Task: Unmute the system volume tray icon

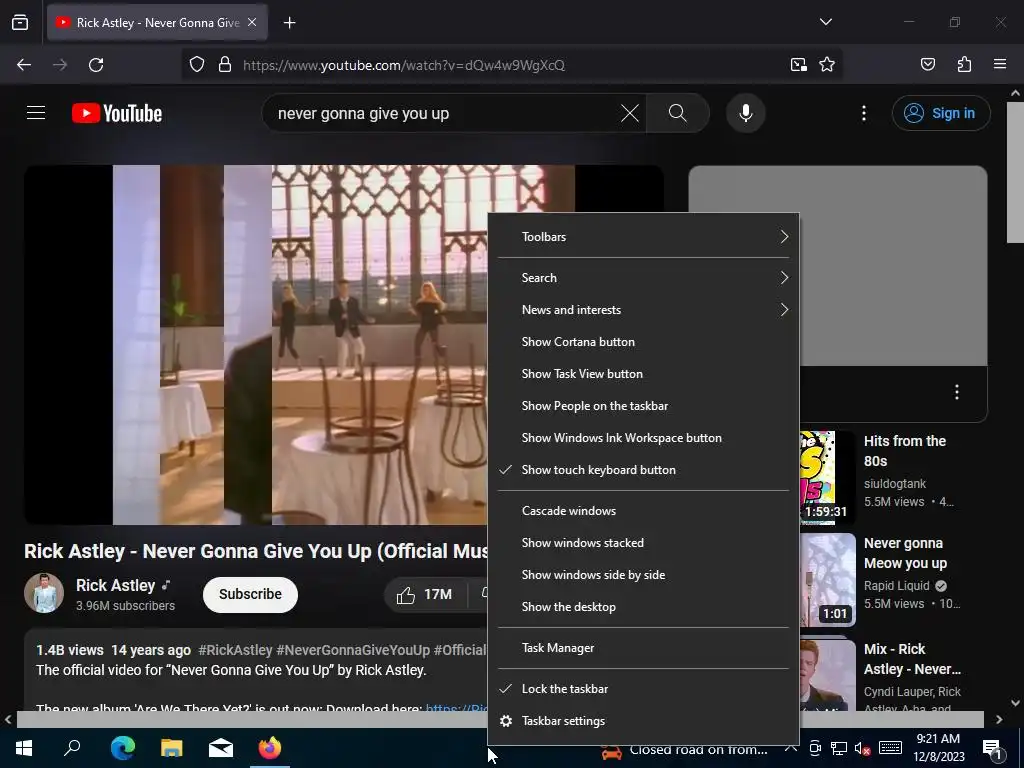Action: pos(862,749)
